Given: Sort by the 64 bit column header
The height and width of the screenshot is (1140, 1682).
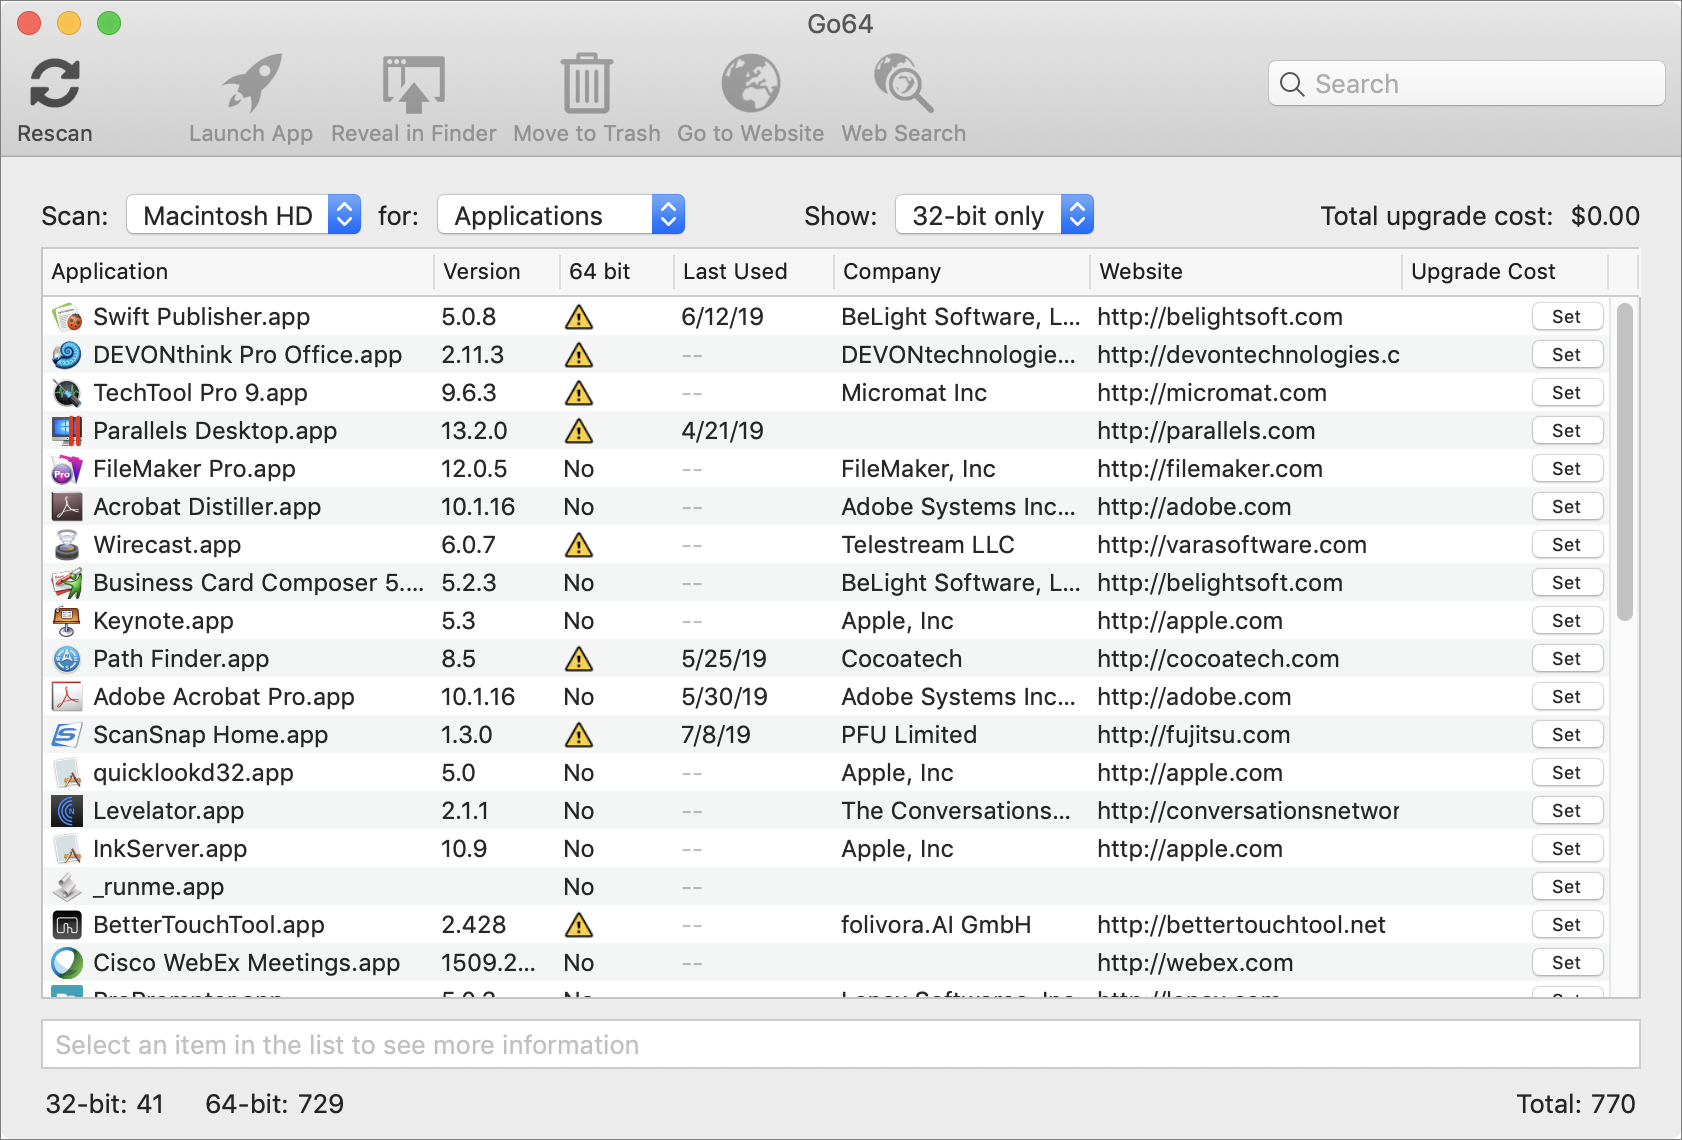Looking at the screenshot, I should coord(617,272).
